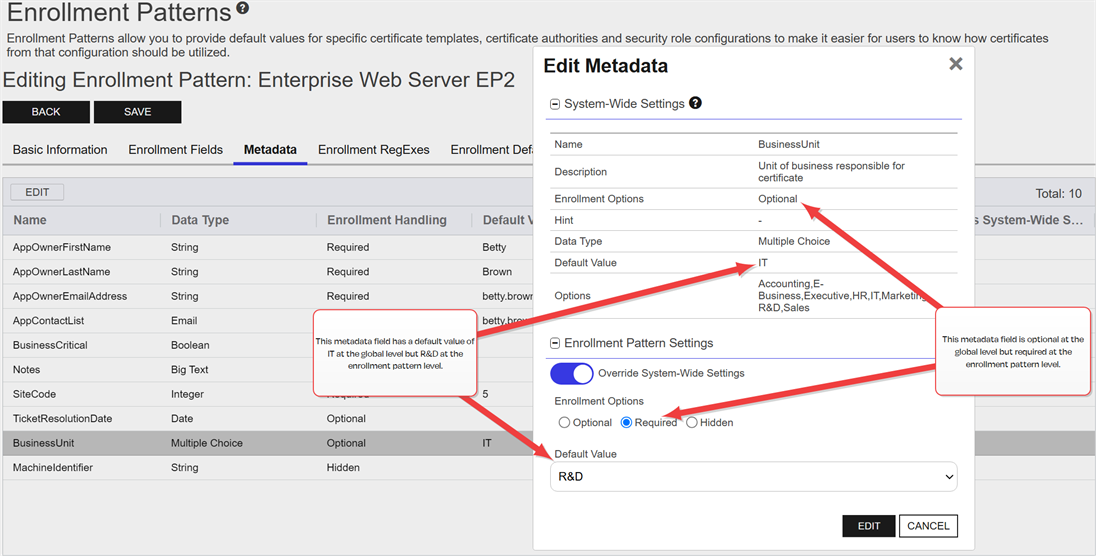Save the enrollment pattern
The width and height of the screenshot is (1096, 556).
tap(138, 112)
